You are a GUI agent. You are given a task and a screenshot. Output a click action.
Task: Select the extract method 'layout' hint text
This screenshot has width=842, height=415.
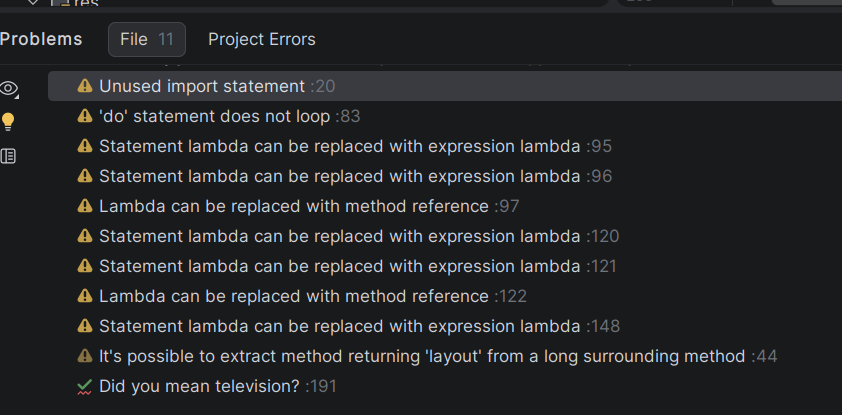click(422, 357)
